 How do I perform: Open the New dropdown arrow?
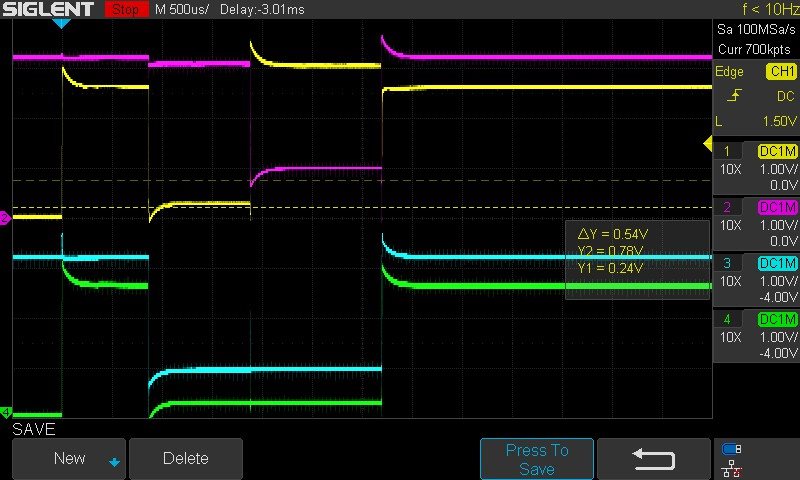(x=114, y=461)
